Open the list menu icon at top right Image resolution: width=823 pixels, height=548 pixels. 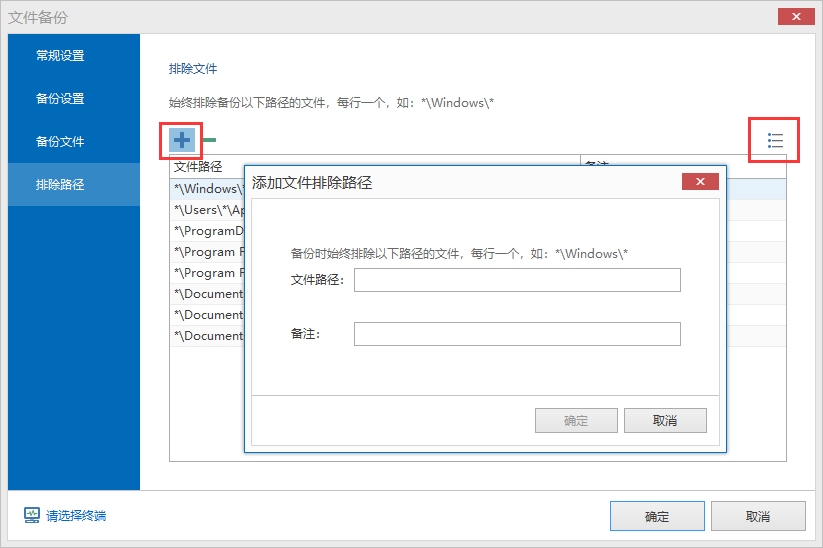pyautogui.click(x=775, y=140)
